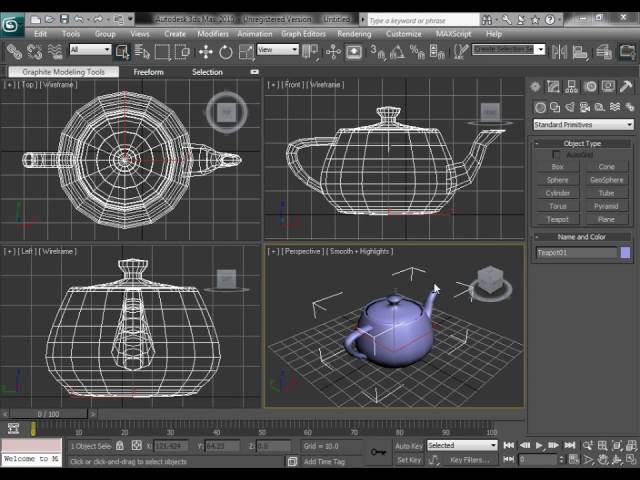Click the Play Animation button
Image resolution: width=640 pixels, height=480 pixels.
point(539,445)
